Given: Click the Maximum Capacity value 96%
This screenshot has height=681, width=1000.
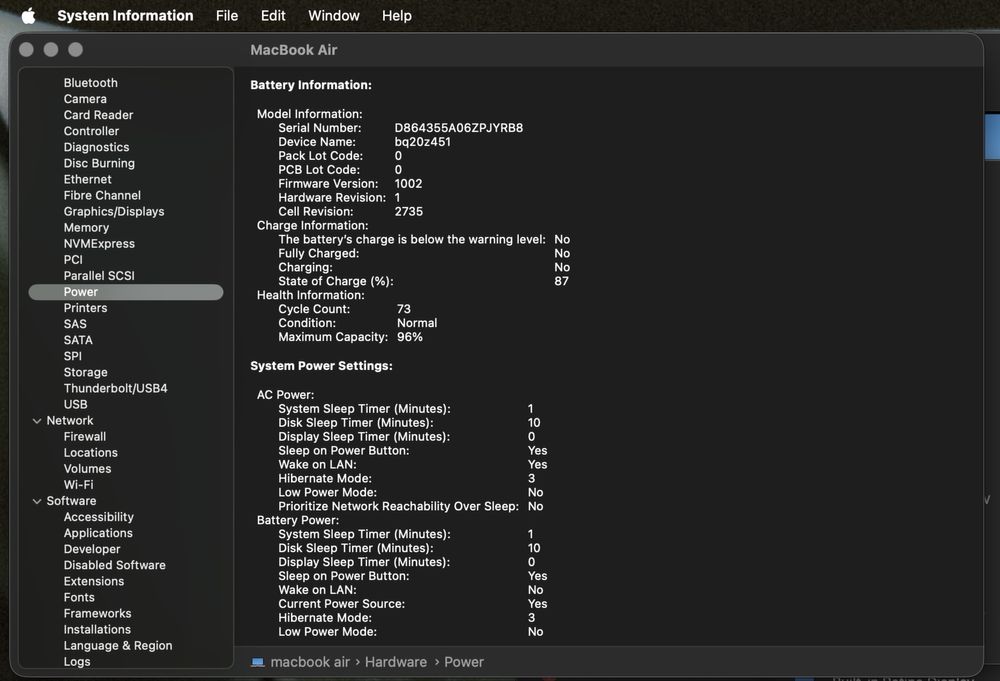Looking at the screenshot, I should tap(409, 337).
